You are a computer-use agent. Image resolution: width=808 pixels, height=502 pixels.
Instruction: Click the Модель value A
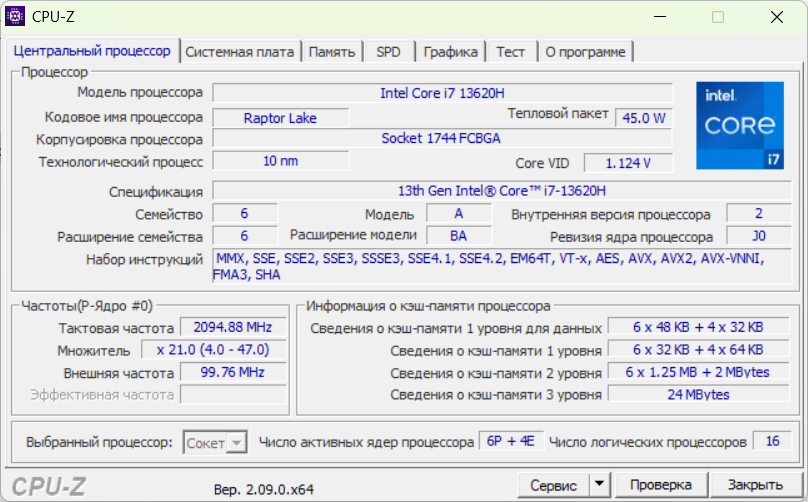pos(459,213)
